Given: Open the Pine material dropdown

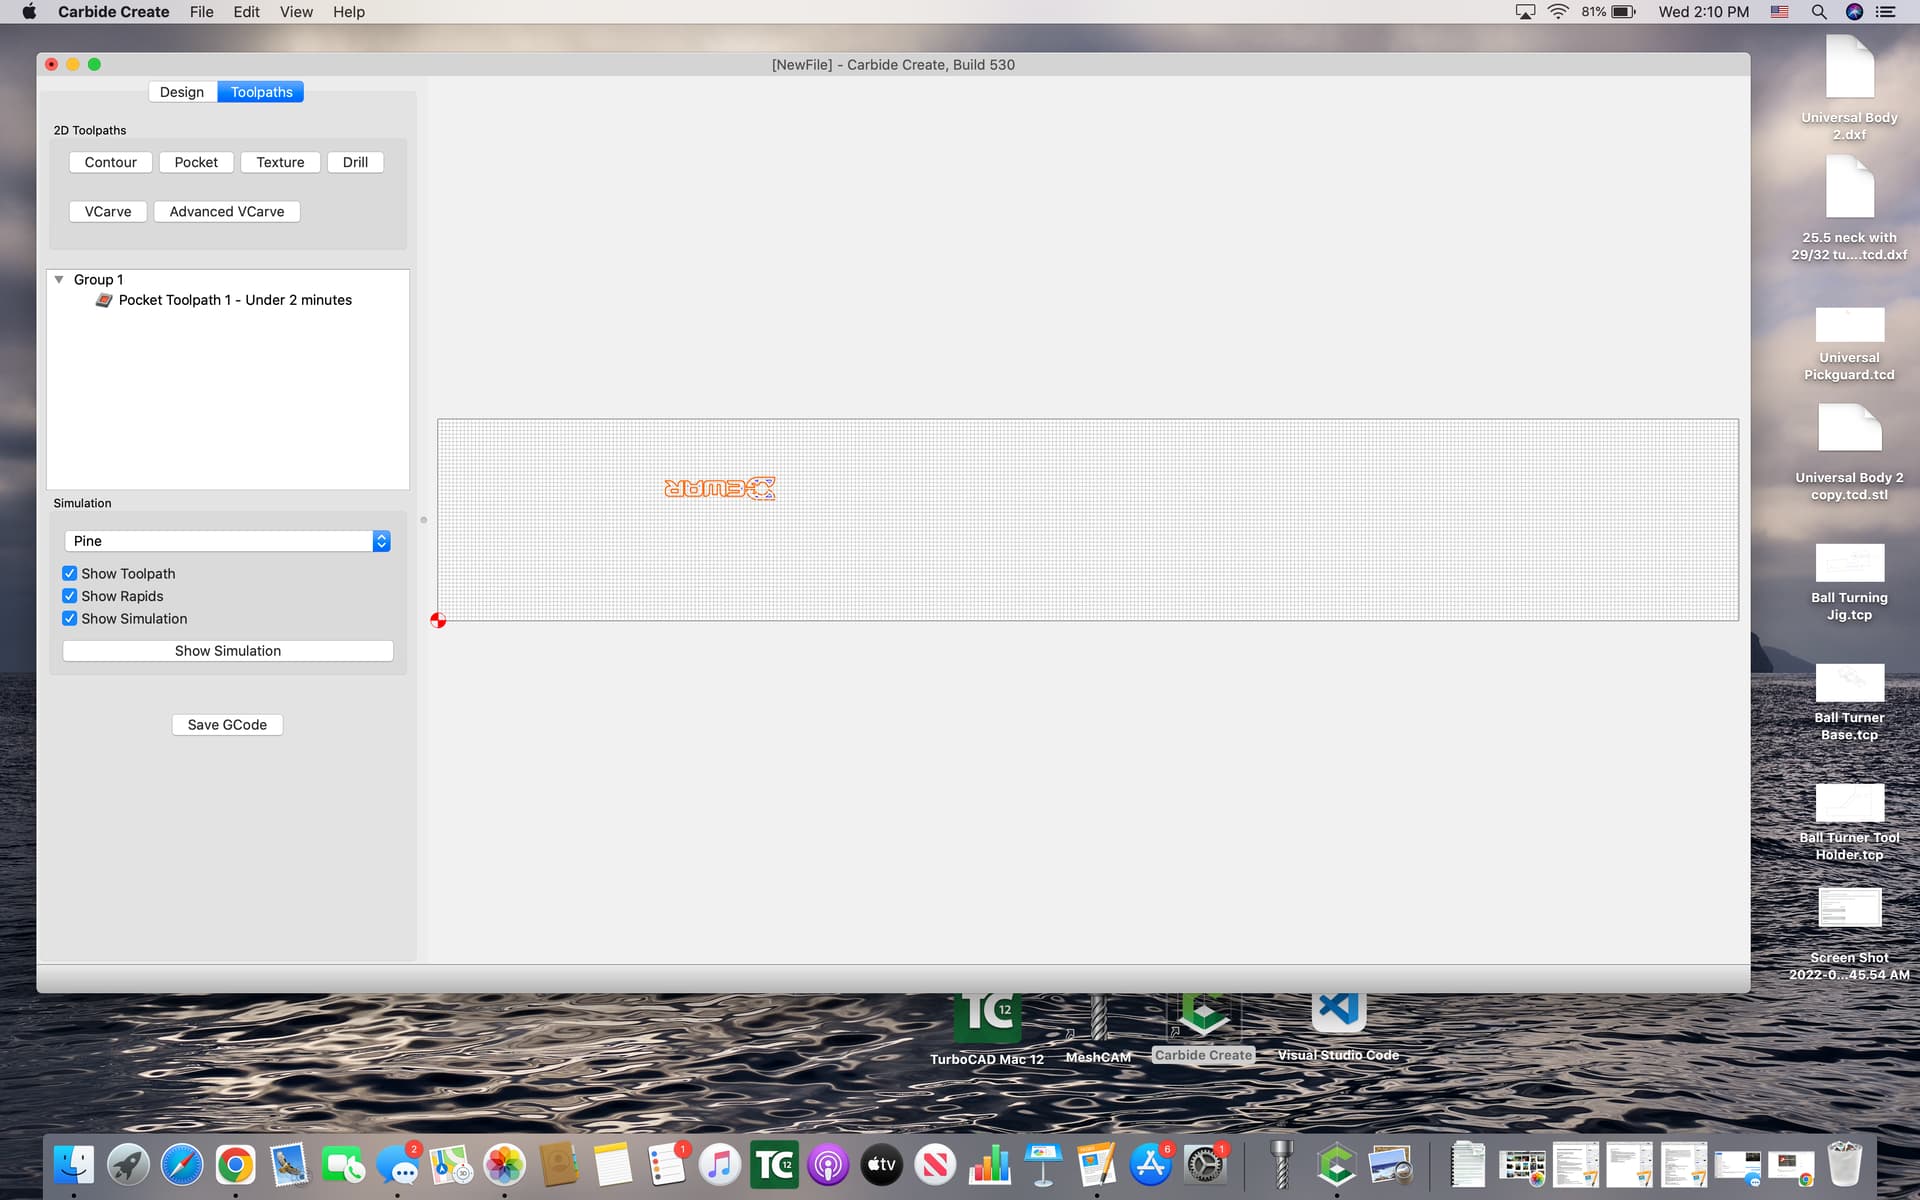Looking at the screenshot, I should coord(228,541).
